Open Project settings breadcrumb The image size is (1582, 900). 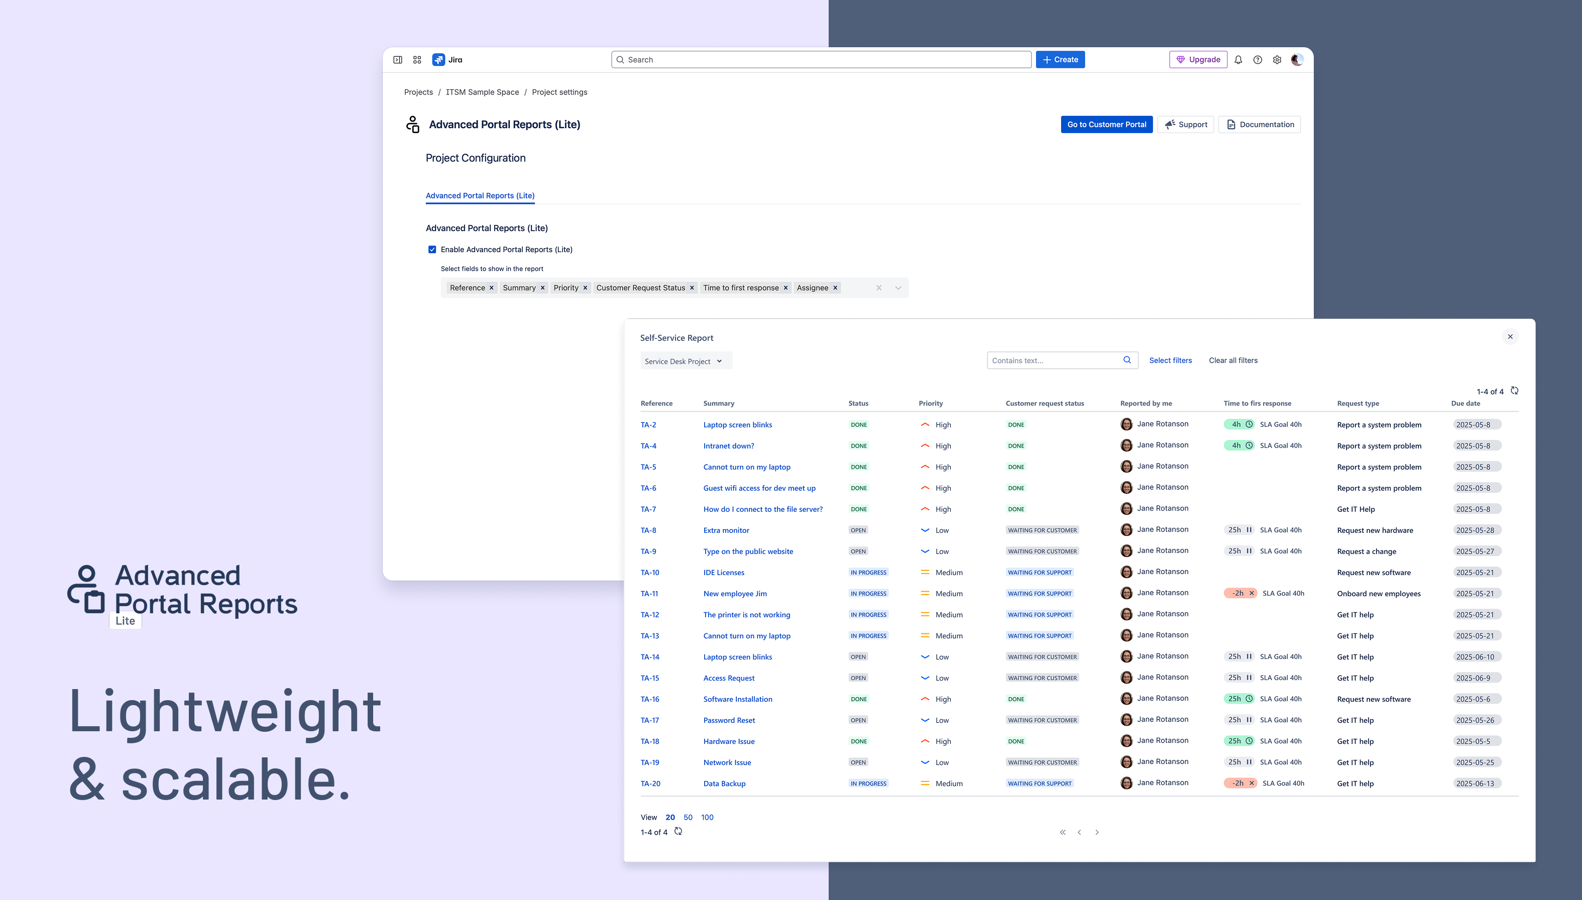click(x=559, y=92)
